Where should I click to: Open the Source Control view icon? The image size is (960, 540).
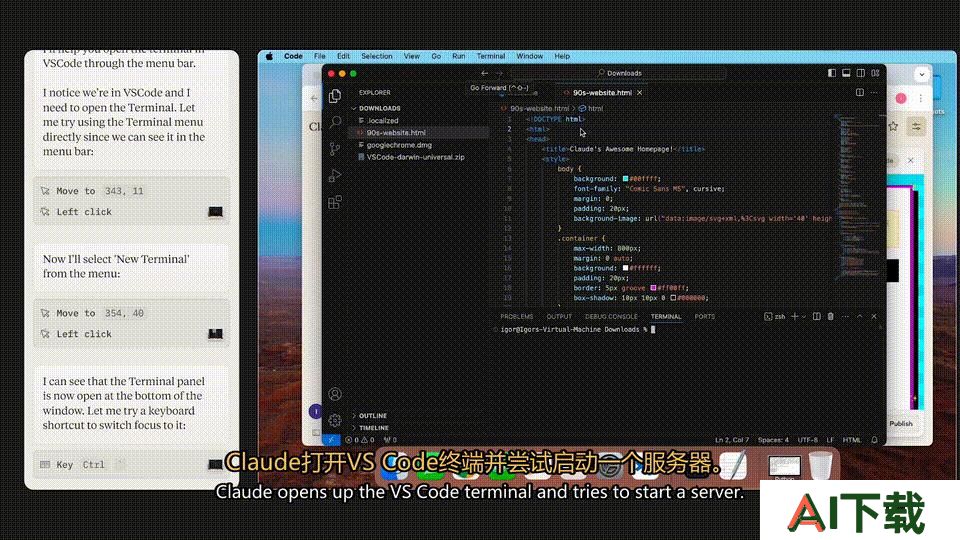coord(335,149)
